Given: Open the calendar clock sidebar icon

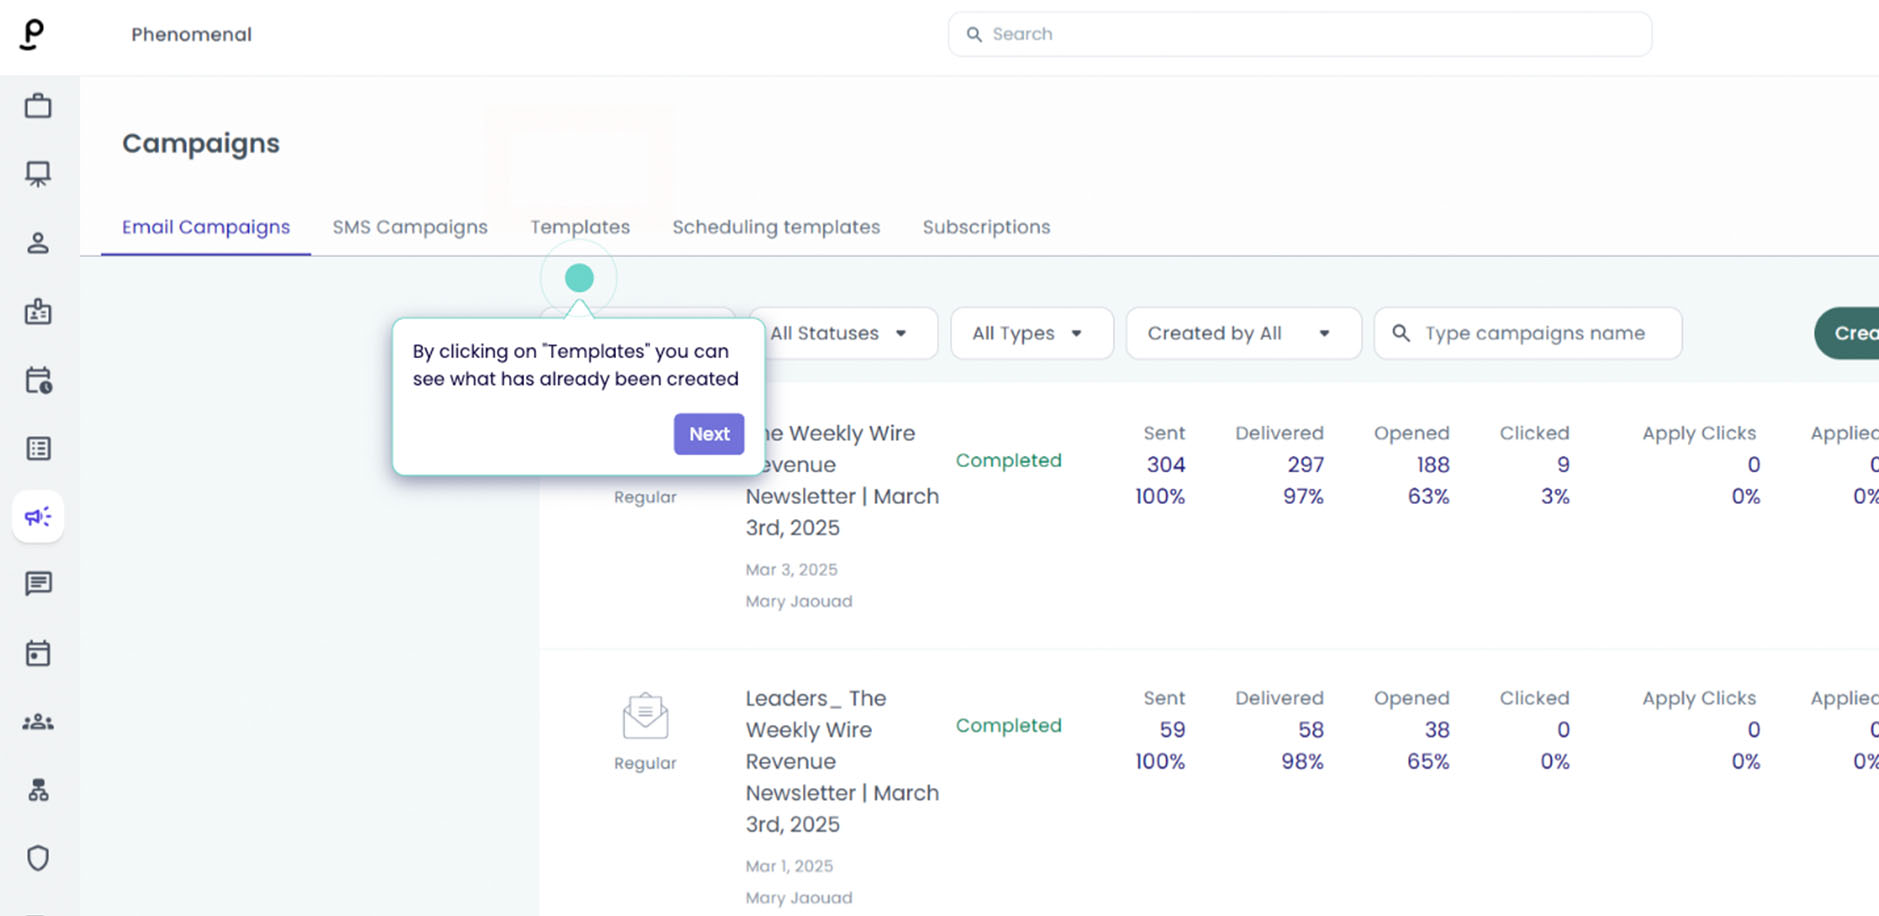Looking at the screenshot, I should [x=38, y=380].
